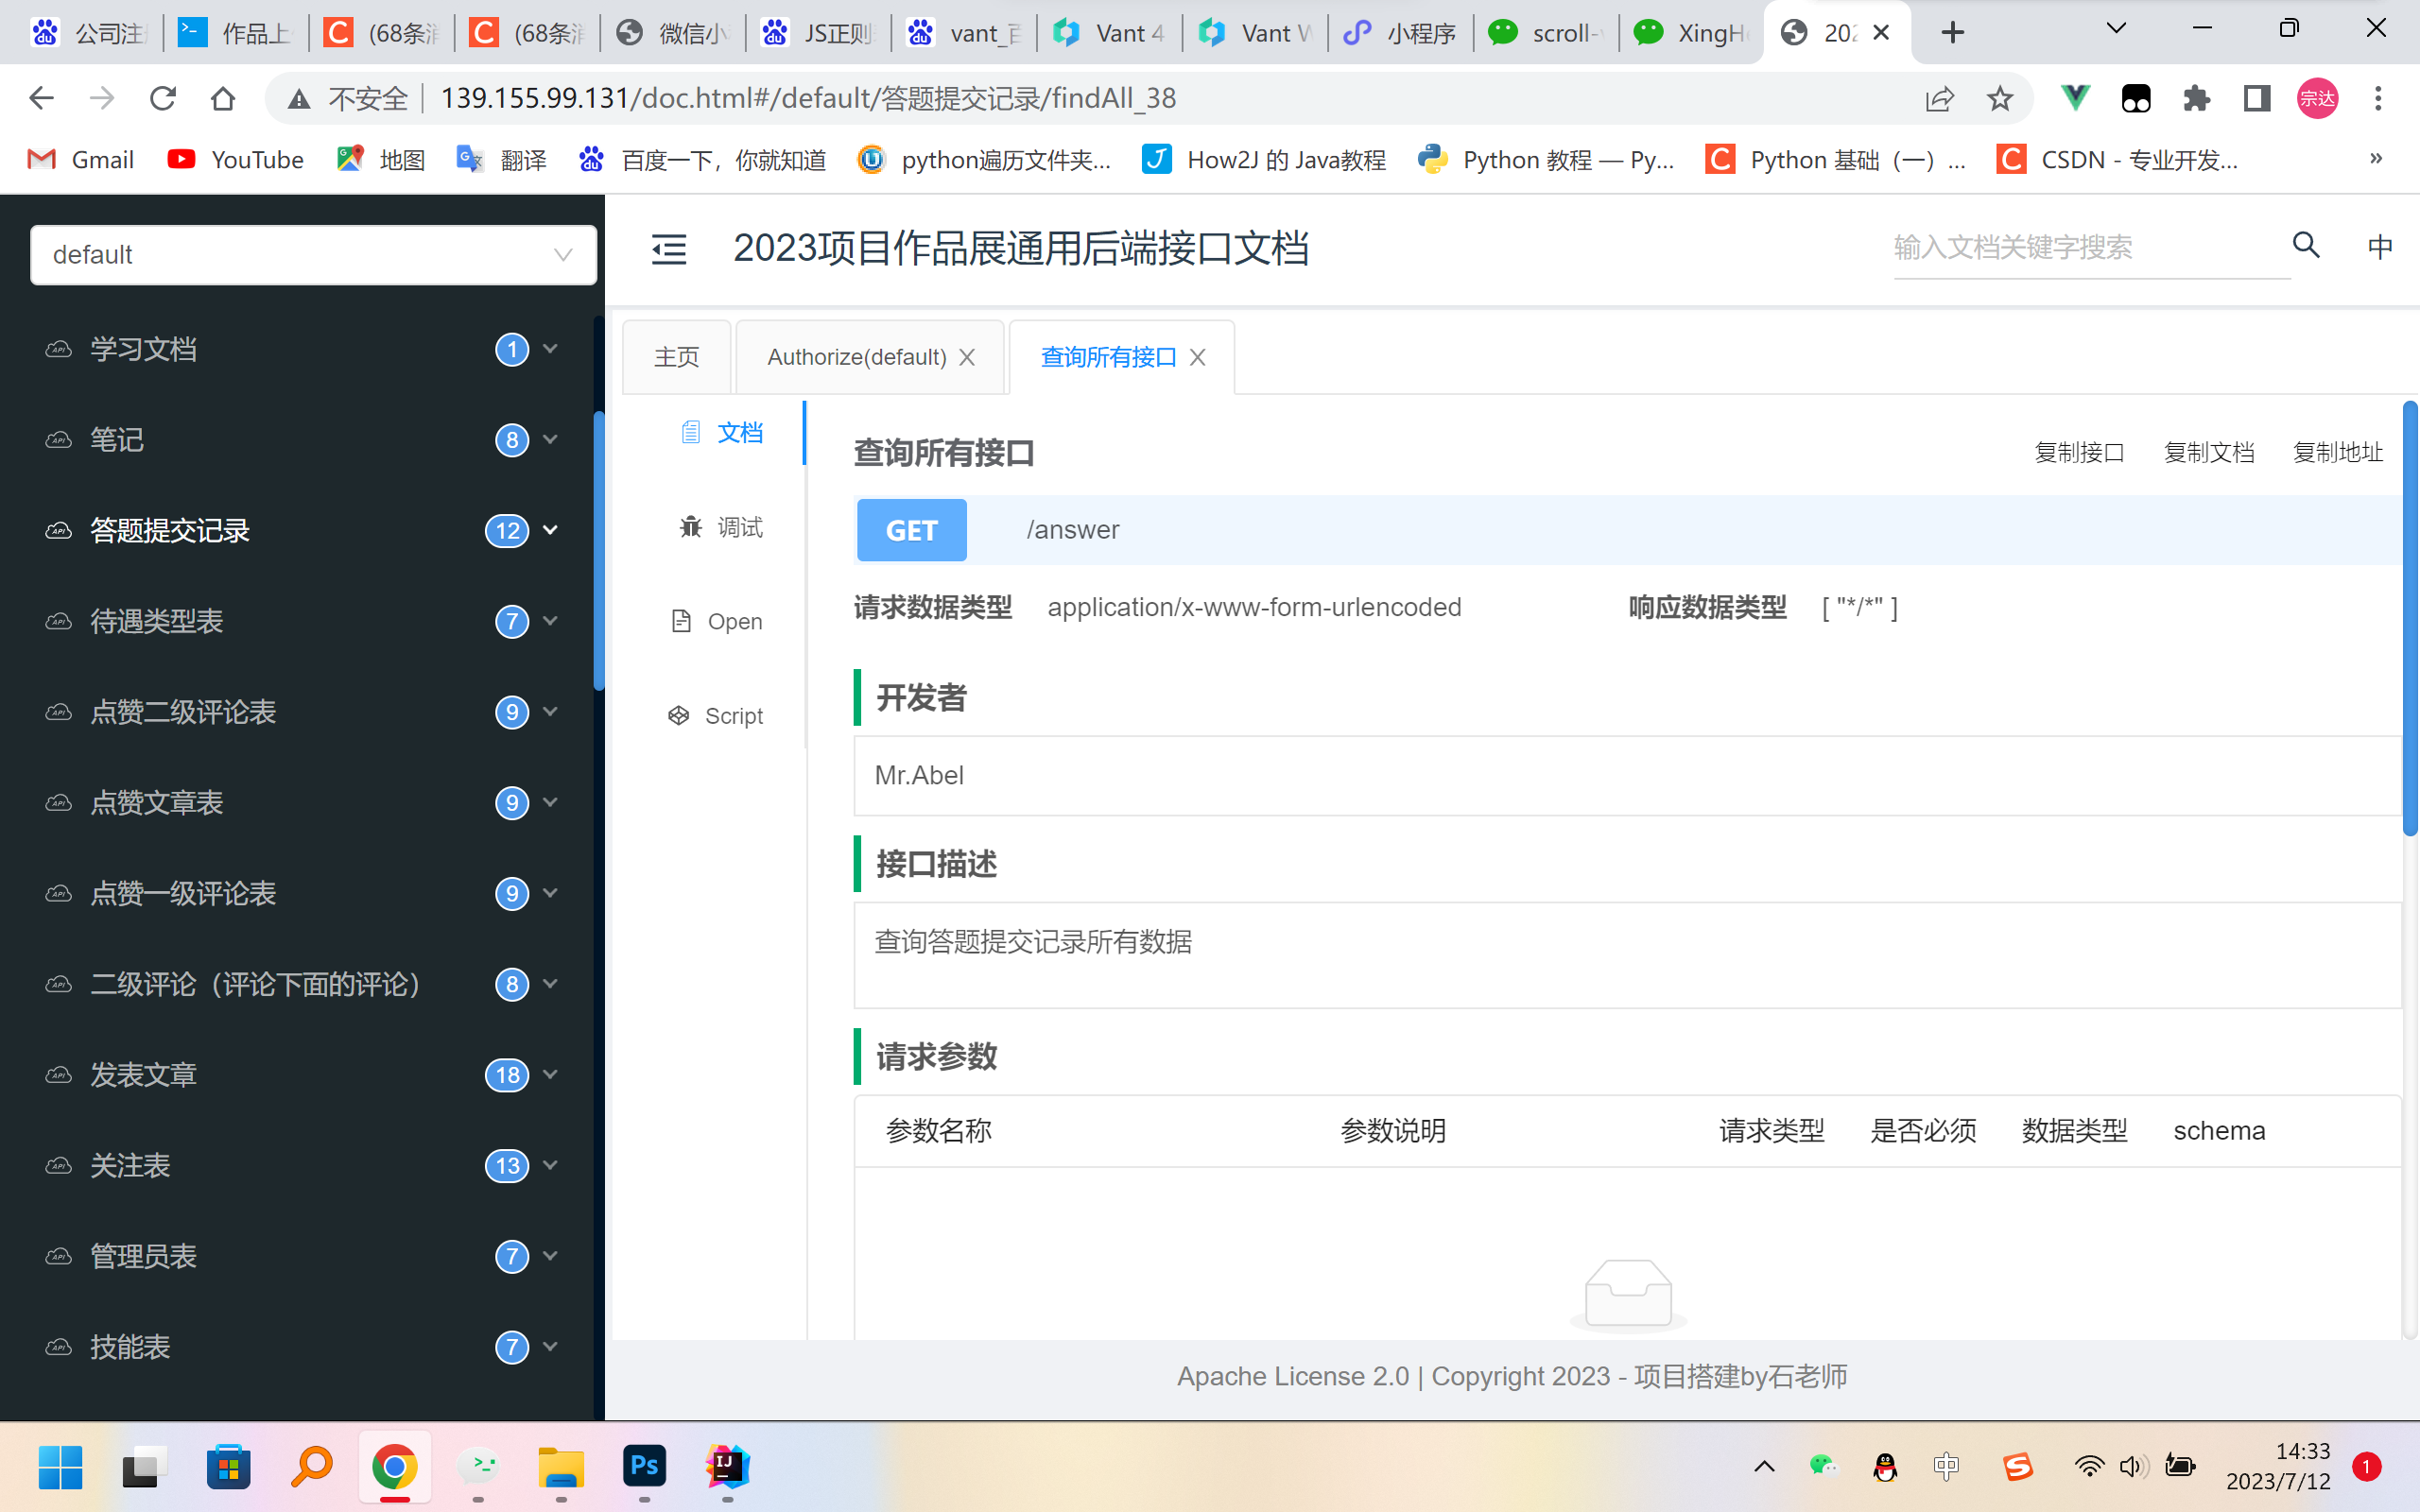This screenshot has width=2420, height=1512.
Task: Click the sidebar collapse menu icon
Action: tap(669, 246)
